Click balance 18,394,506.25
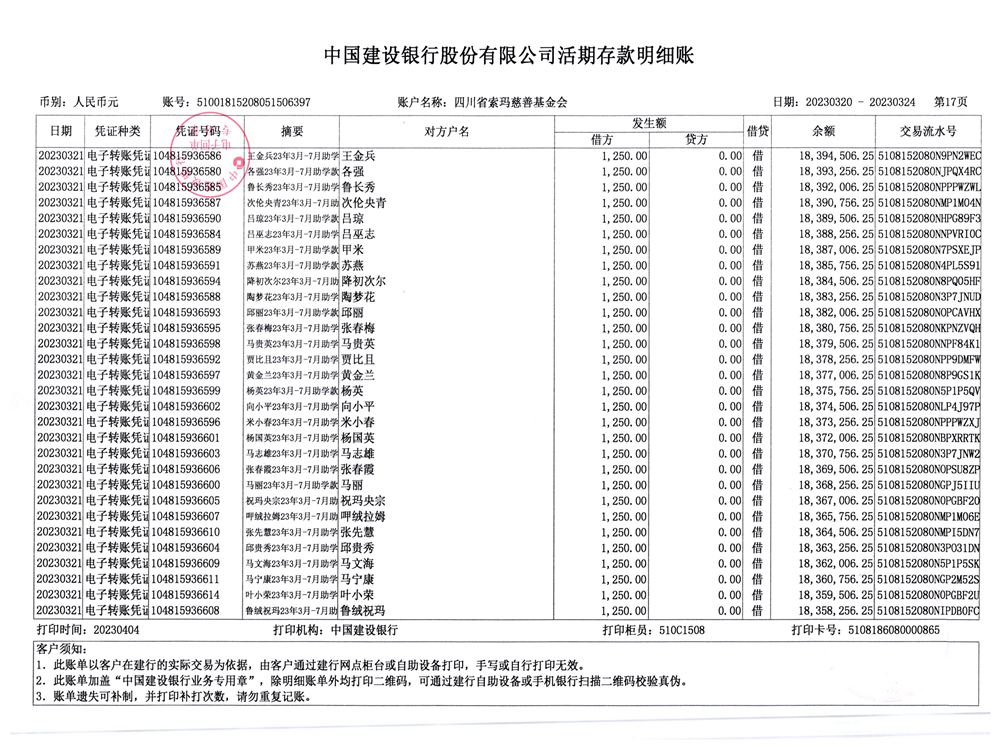This screenshot has width=1000, height=750. [x=836, y=156]
